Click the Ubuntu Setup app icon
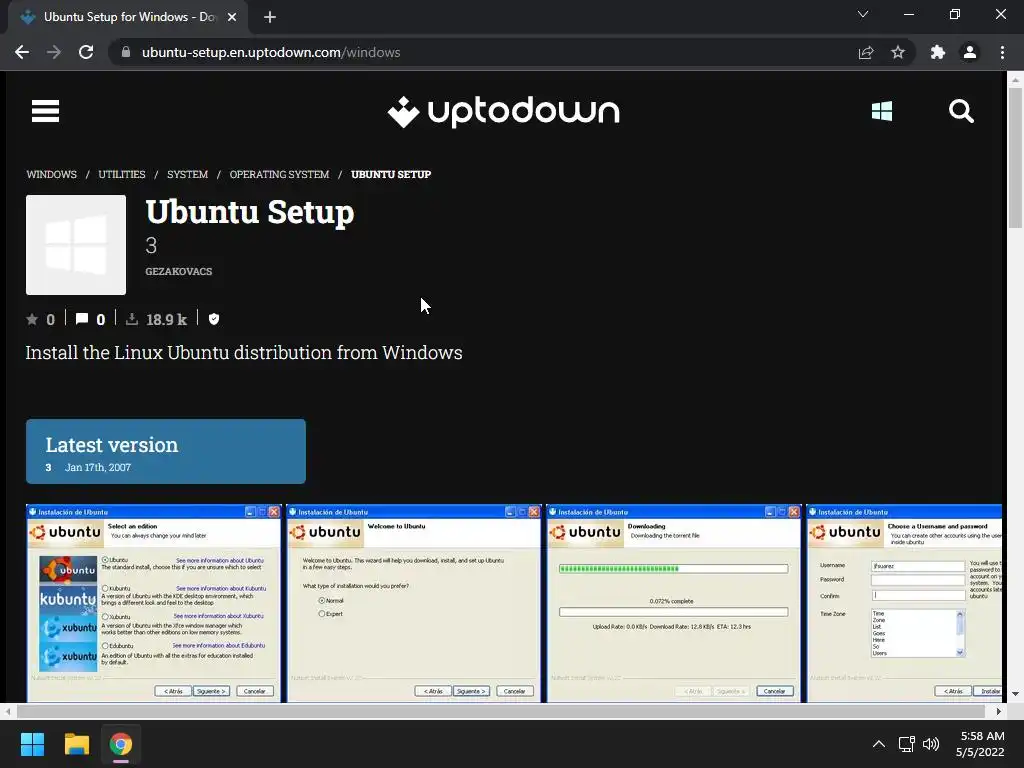 click(76, 245)
